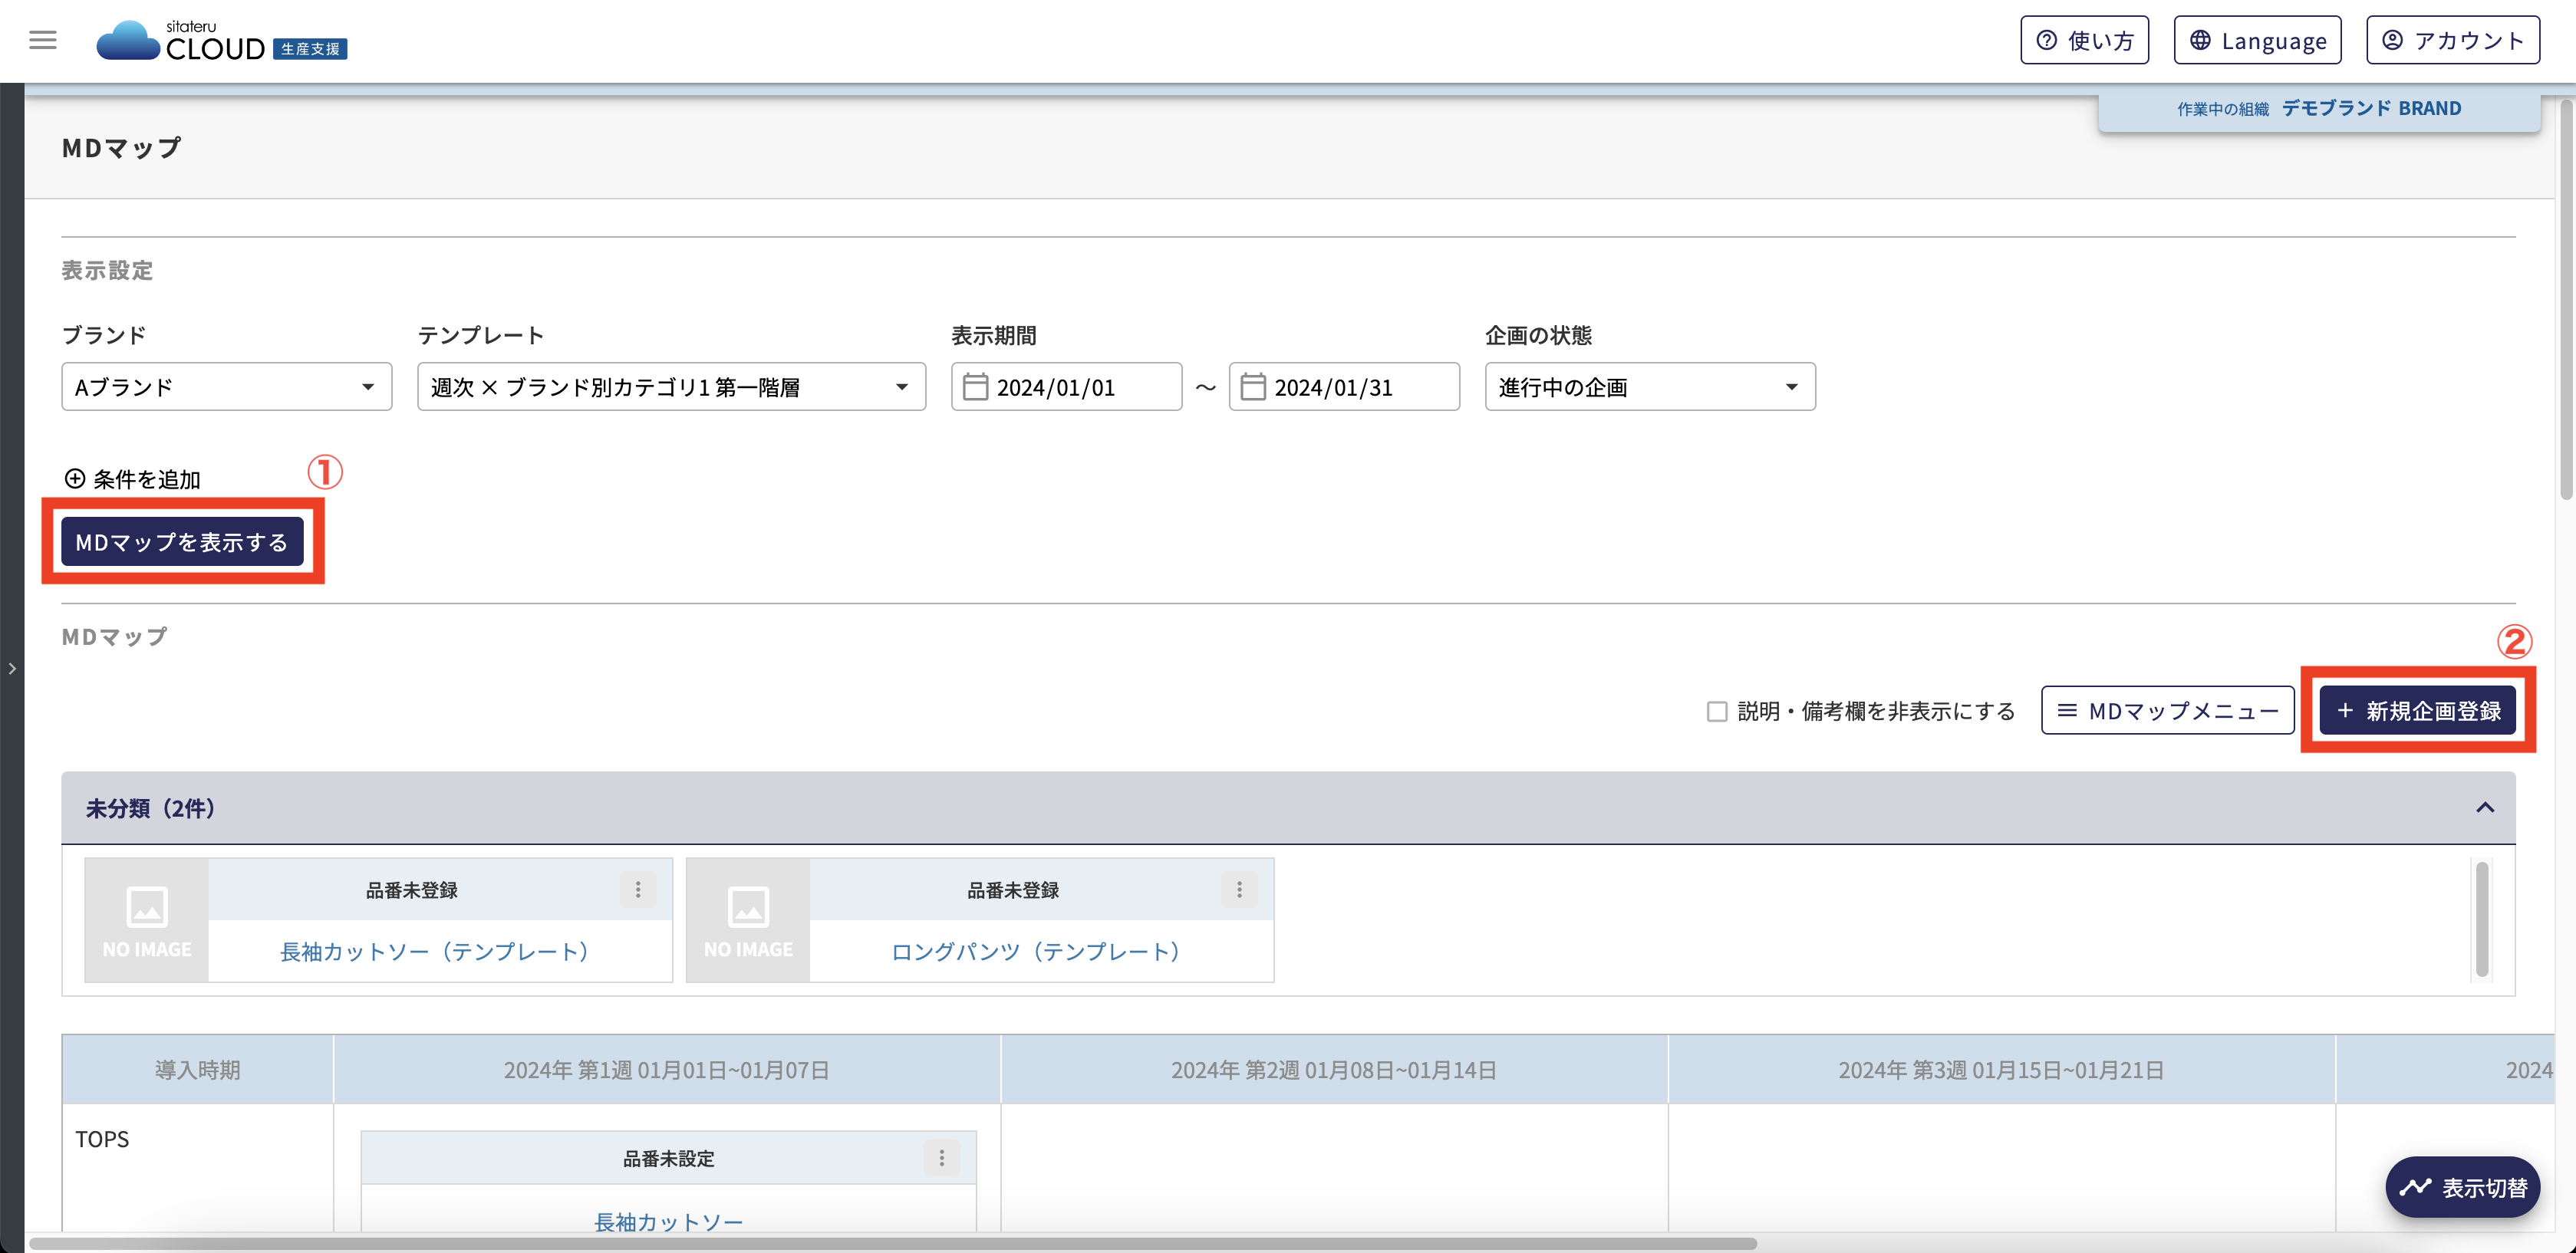Open kebab menu on ロングパンツ（テンプレート）card
Viewport: 2576px width, 1253px height.
click(1239, 889)
